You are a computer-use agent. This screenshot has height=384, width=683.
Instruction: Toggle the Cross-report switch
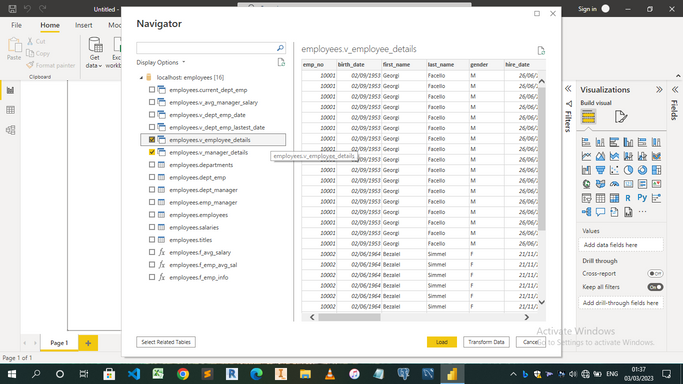point(655,274)
